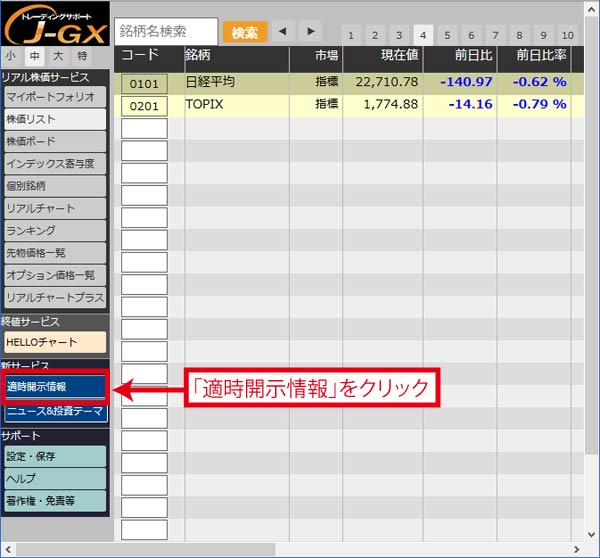The image size is (600, 558).
Task: Open ニュース&投資テーマ
Action: [53, 412]
